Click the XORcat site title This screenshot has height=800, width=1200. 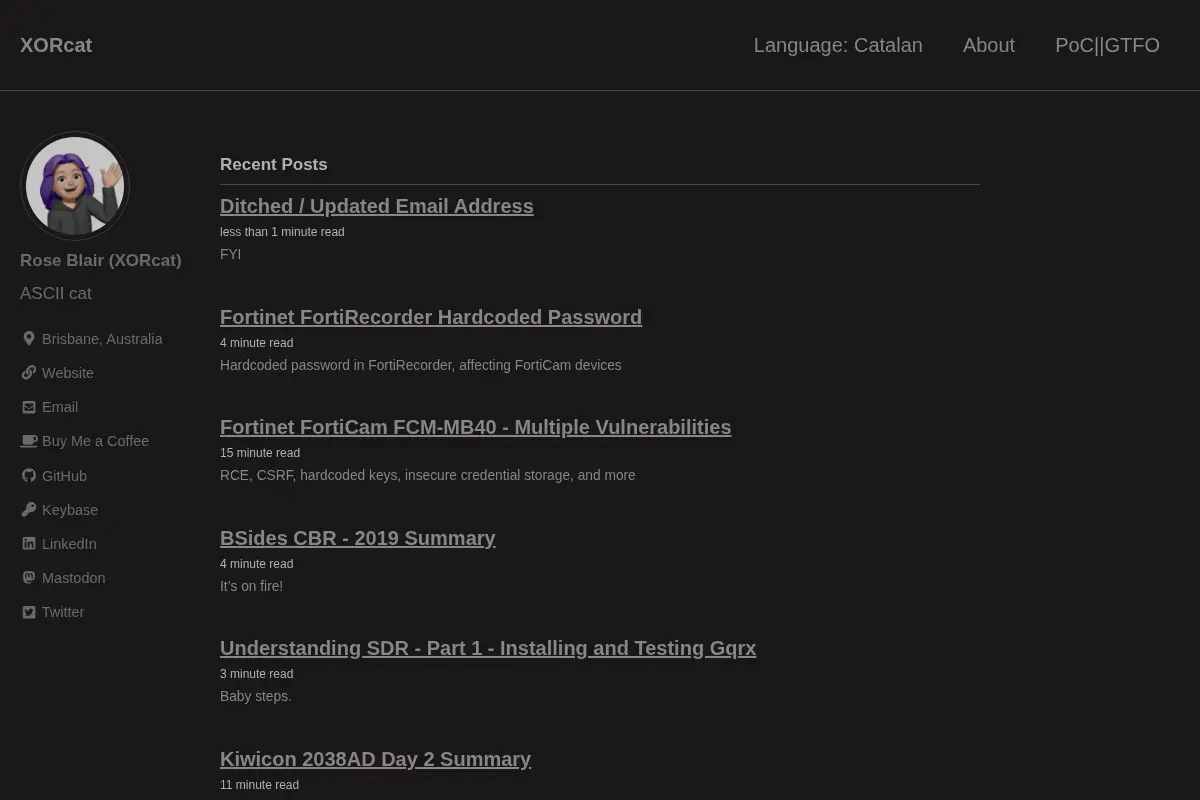point(56,45)
